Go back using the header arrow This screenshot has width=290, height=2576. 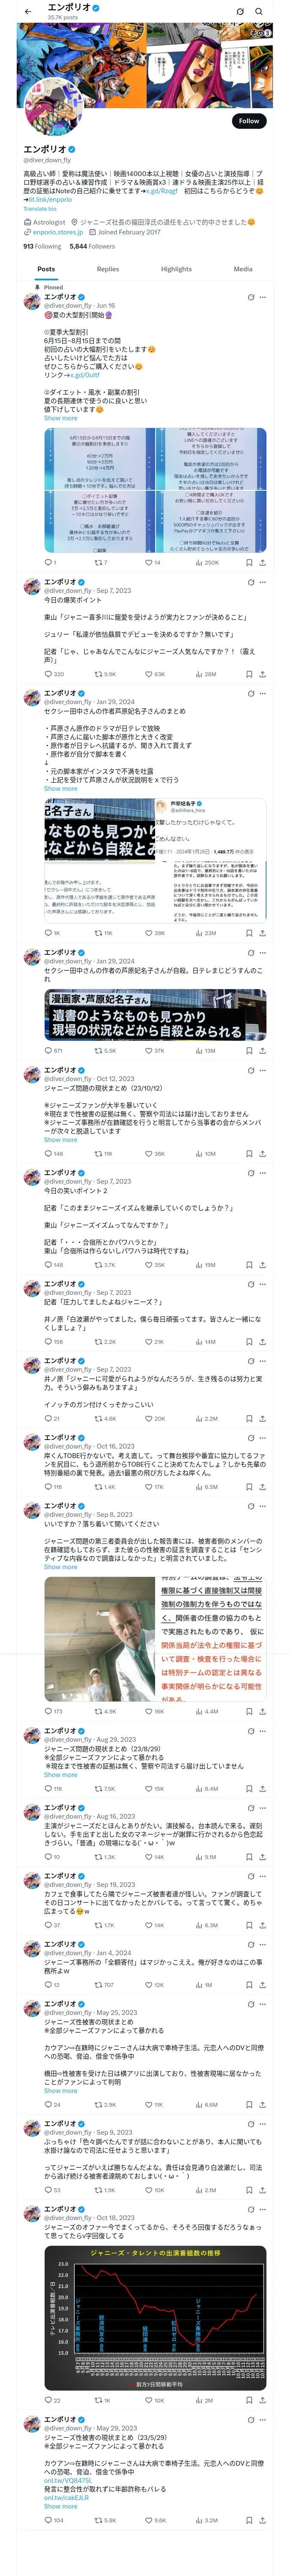tap(27, 12)
